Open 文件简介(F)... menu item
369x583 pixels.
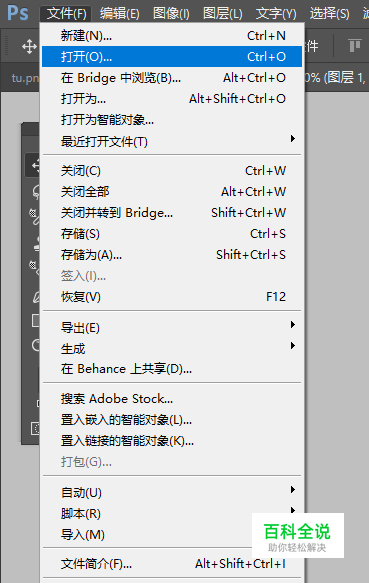tap(172, 564)
